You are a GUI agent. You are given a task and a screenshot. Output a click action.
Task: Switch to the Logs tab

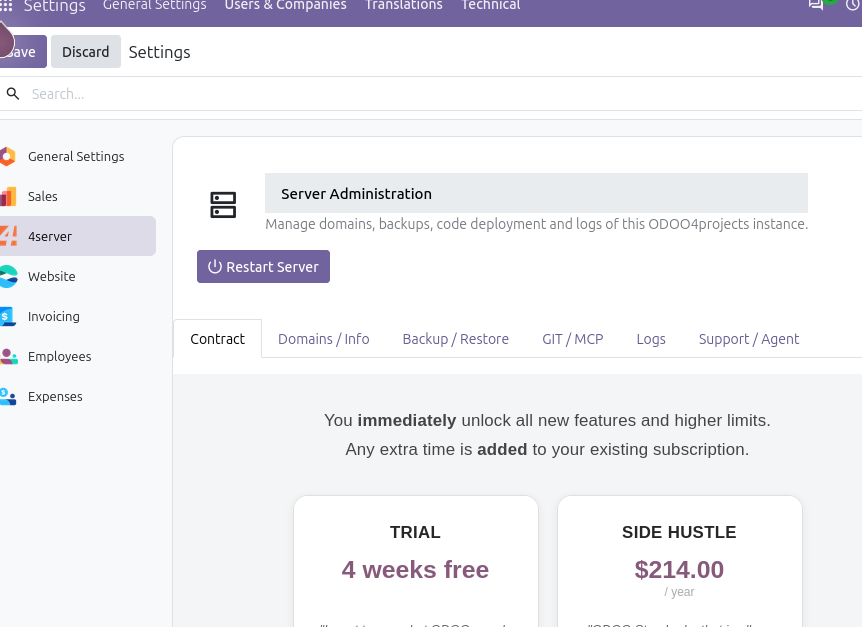pos(651,339)
